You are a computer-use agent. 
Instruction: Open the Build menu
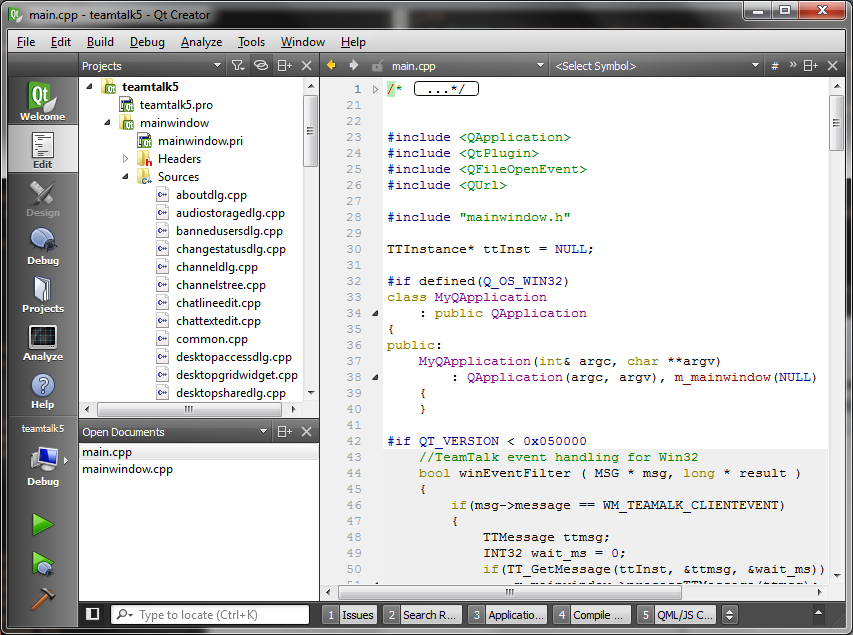[100, 42]
